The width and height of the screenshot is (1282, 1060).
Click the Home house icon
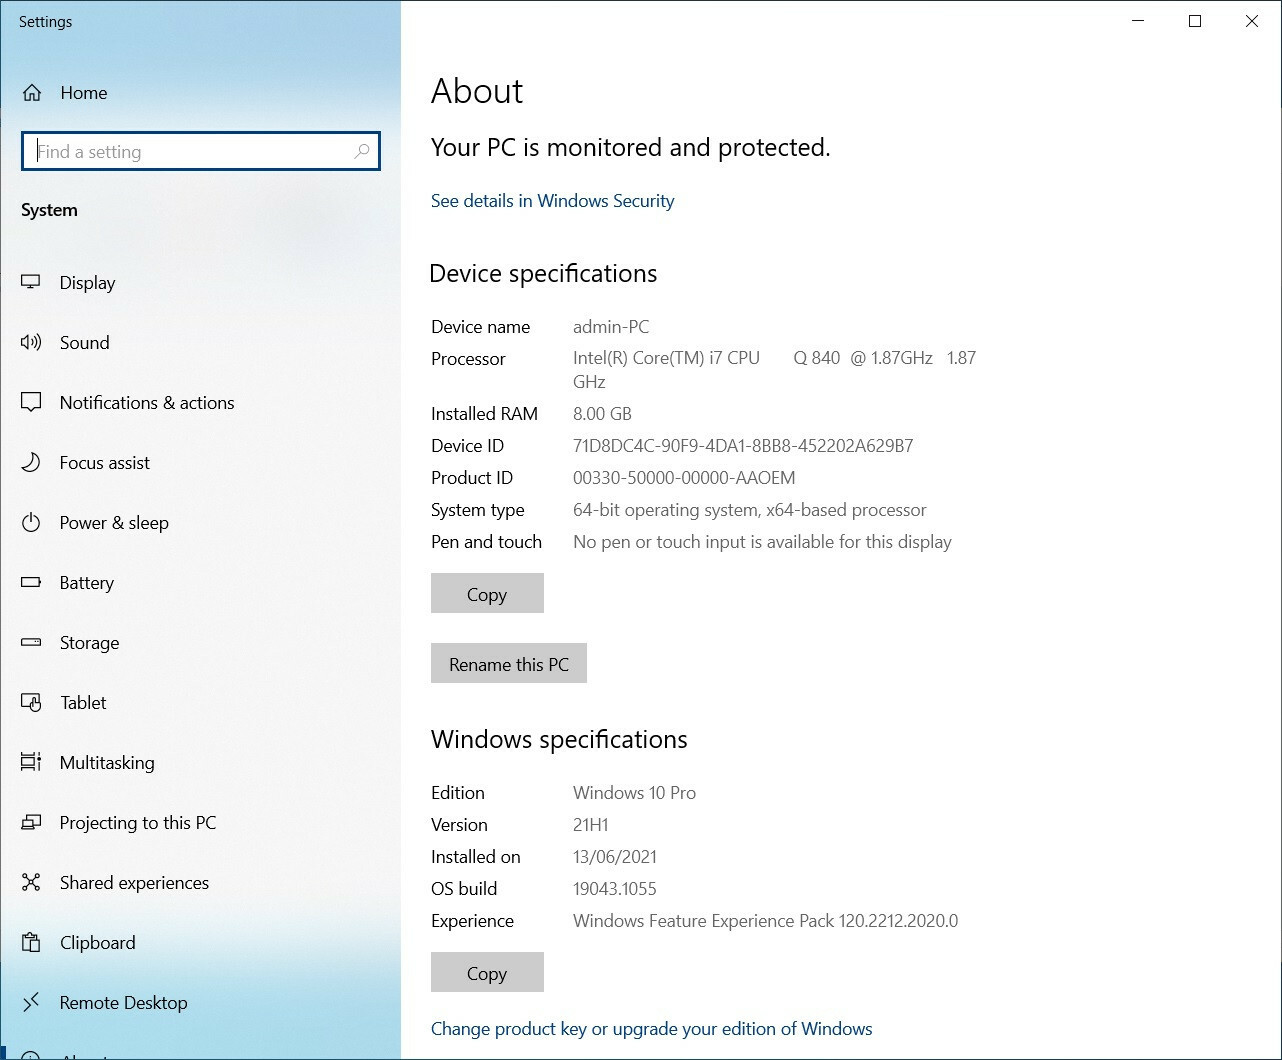point(32,93)
